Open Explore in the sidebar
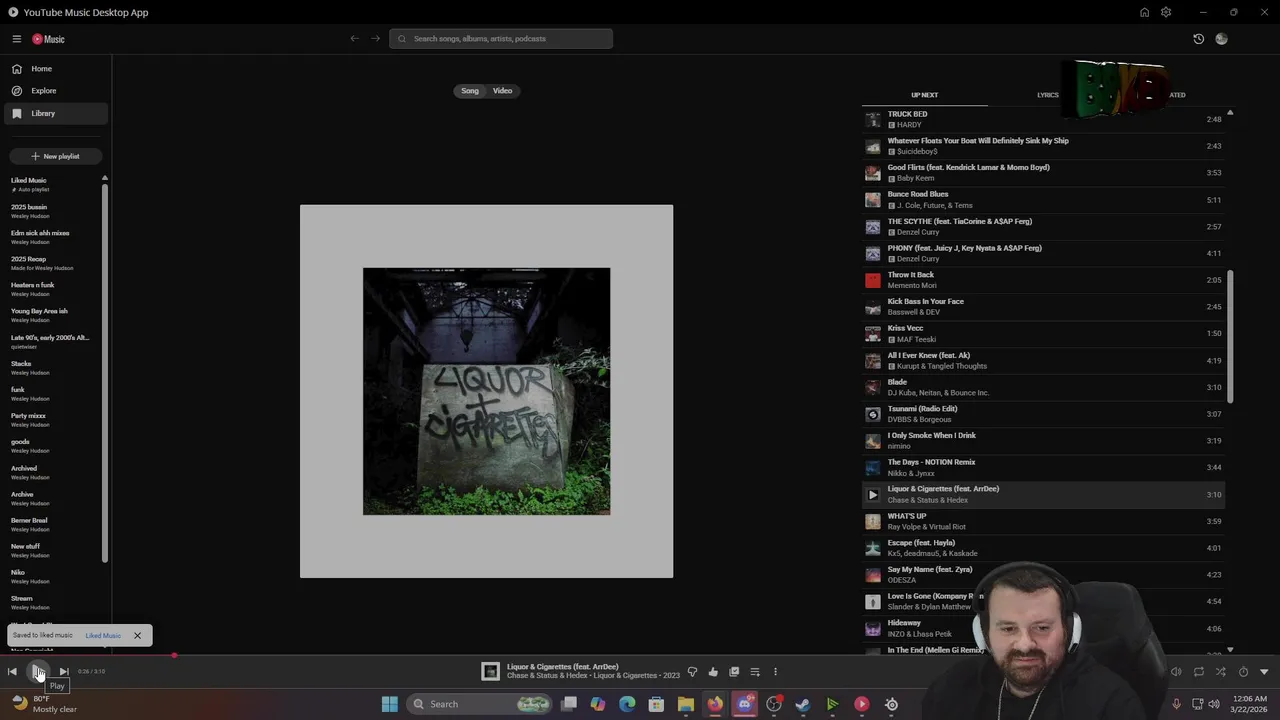Image resolution: width=1280 pixels, height=720 pixels. [x=55, y=91]
